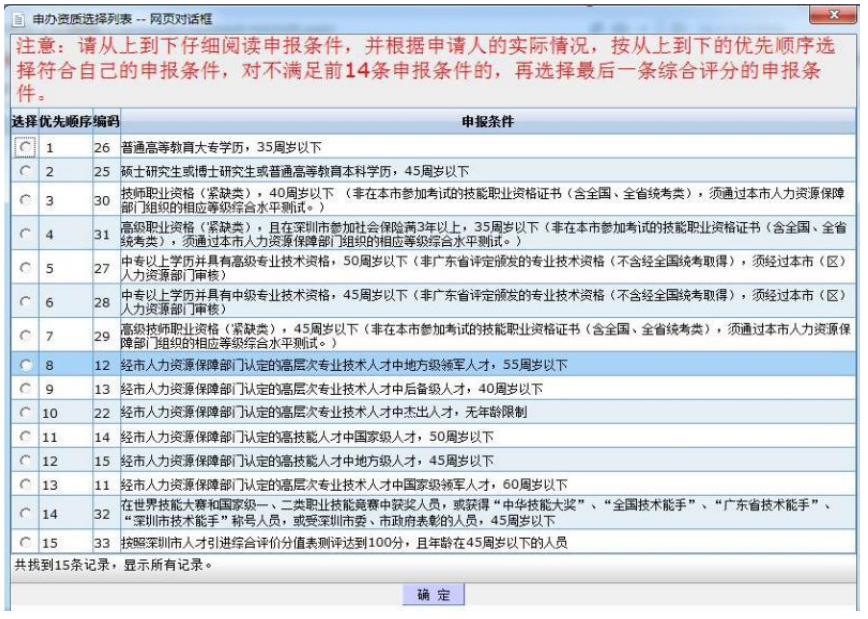The height and width of the screenshot is (619, 868).
Task: Click code cell 32
Action: click(x=102, y=513)
